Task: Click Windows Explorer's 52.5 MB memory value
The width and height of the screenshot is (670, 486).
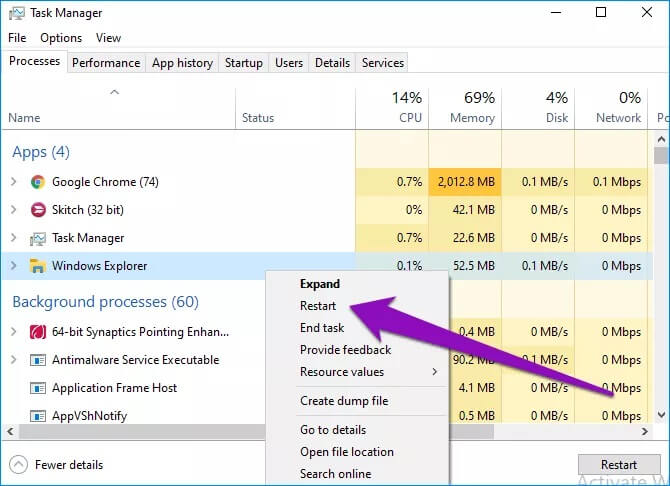Action: 473,266
